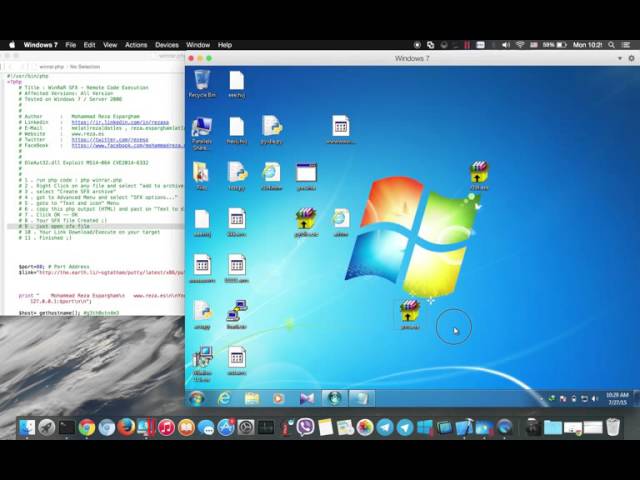Open iBooks from the Dock
This screenshot has width=640, height=480.
[186, 427]
